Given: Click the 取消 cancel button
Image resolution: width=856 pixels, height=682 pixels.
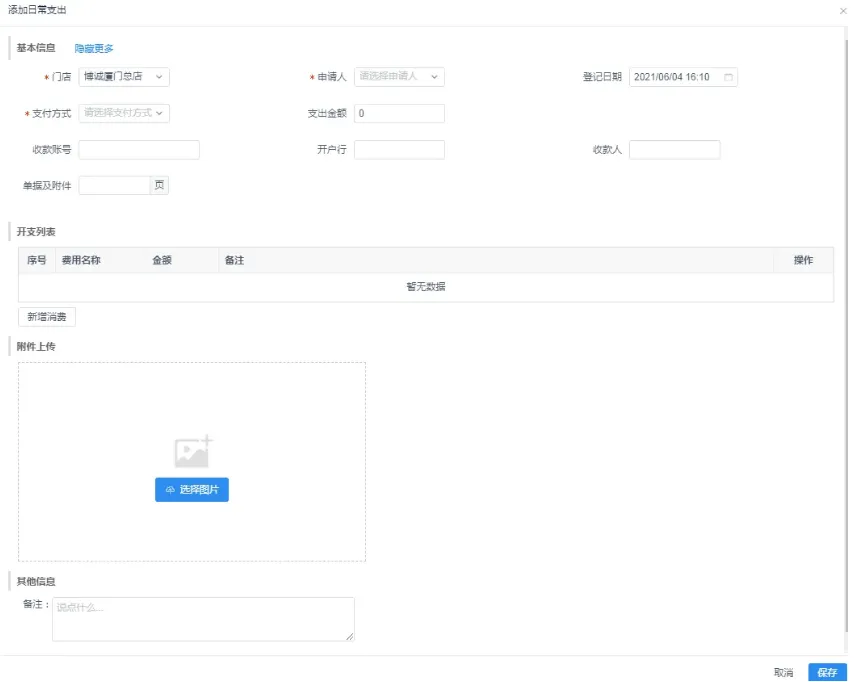Looking at the screenshot, I should pos(783,672).
